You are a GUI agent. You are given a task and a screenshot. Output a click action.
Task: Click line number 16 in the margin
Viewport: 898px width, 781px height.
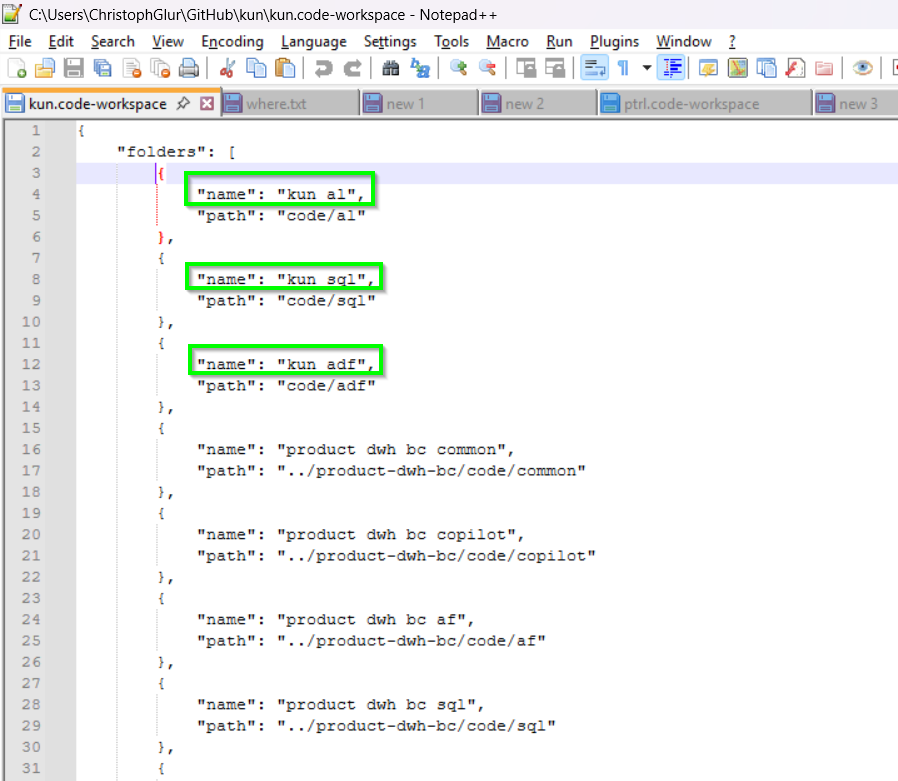click(31, 449)
